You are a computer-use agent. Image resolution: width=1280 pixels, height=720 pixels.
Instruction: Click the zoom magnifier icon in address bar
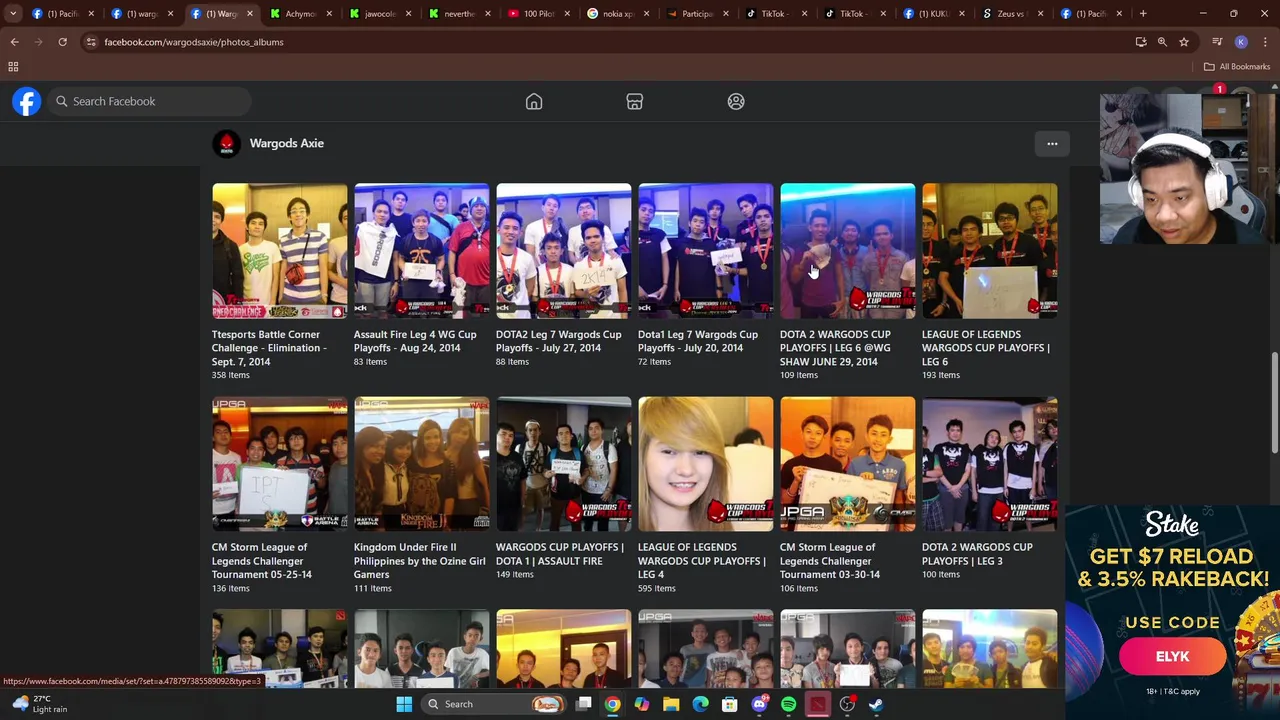tap(1162, 42)
